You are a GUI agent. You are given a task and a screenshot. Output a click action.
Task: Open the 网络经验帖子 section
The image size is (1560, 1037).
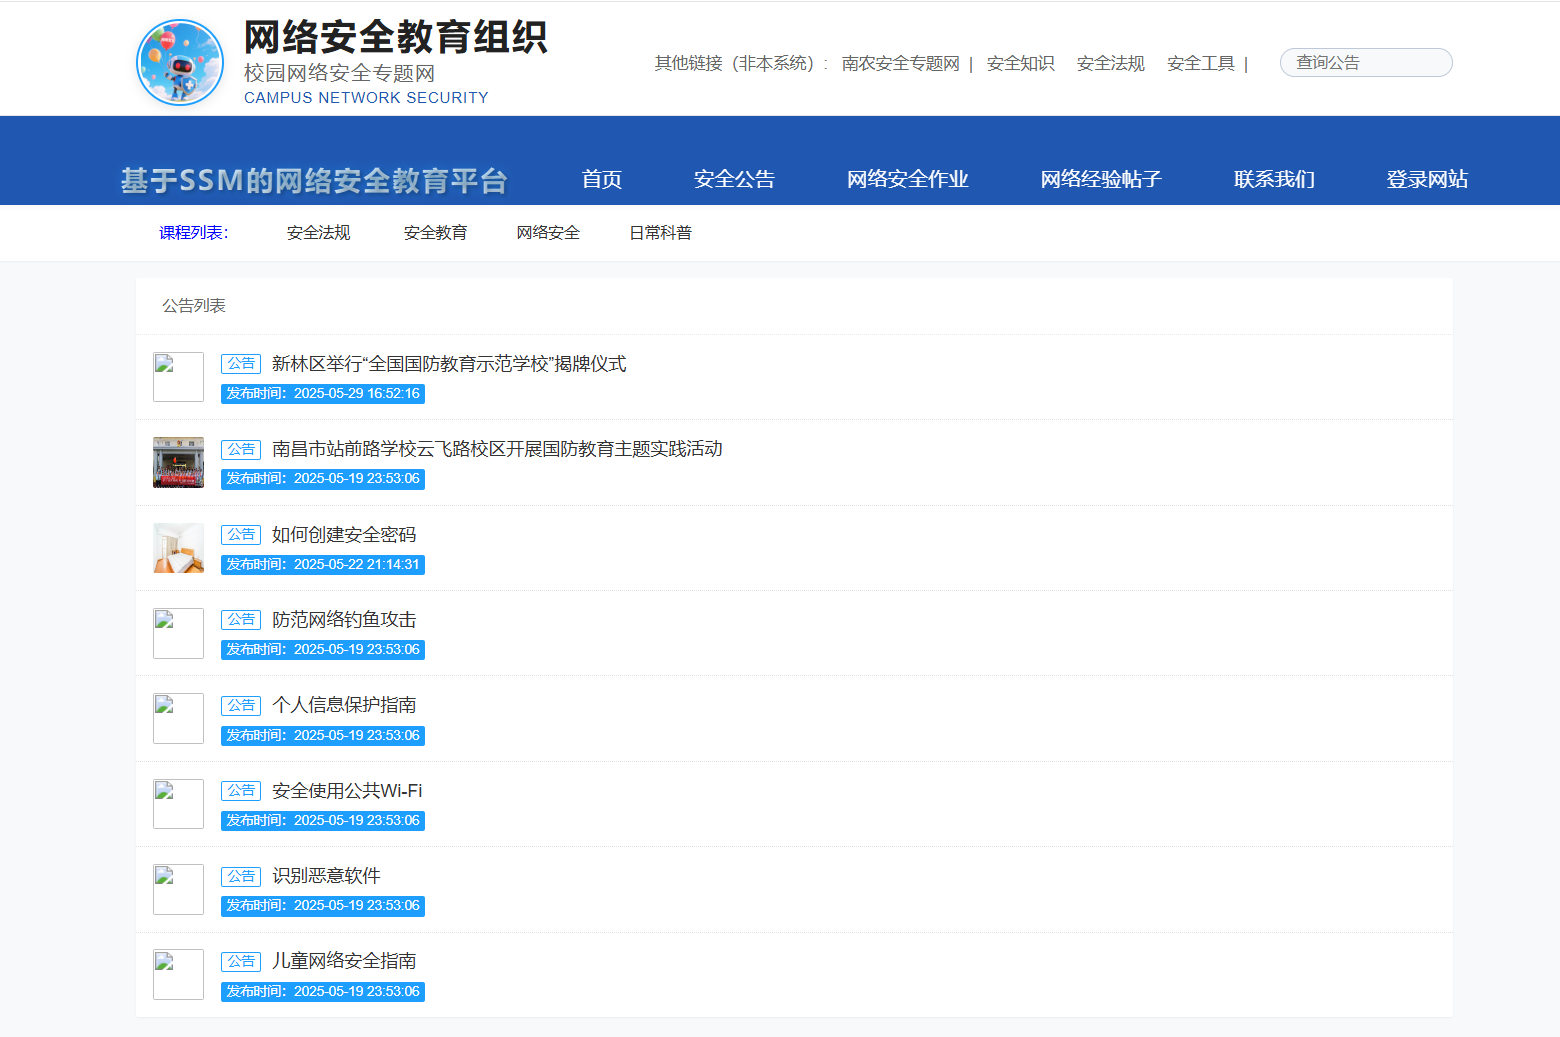tap(1100, 179)
